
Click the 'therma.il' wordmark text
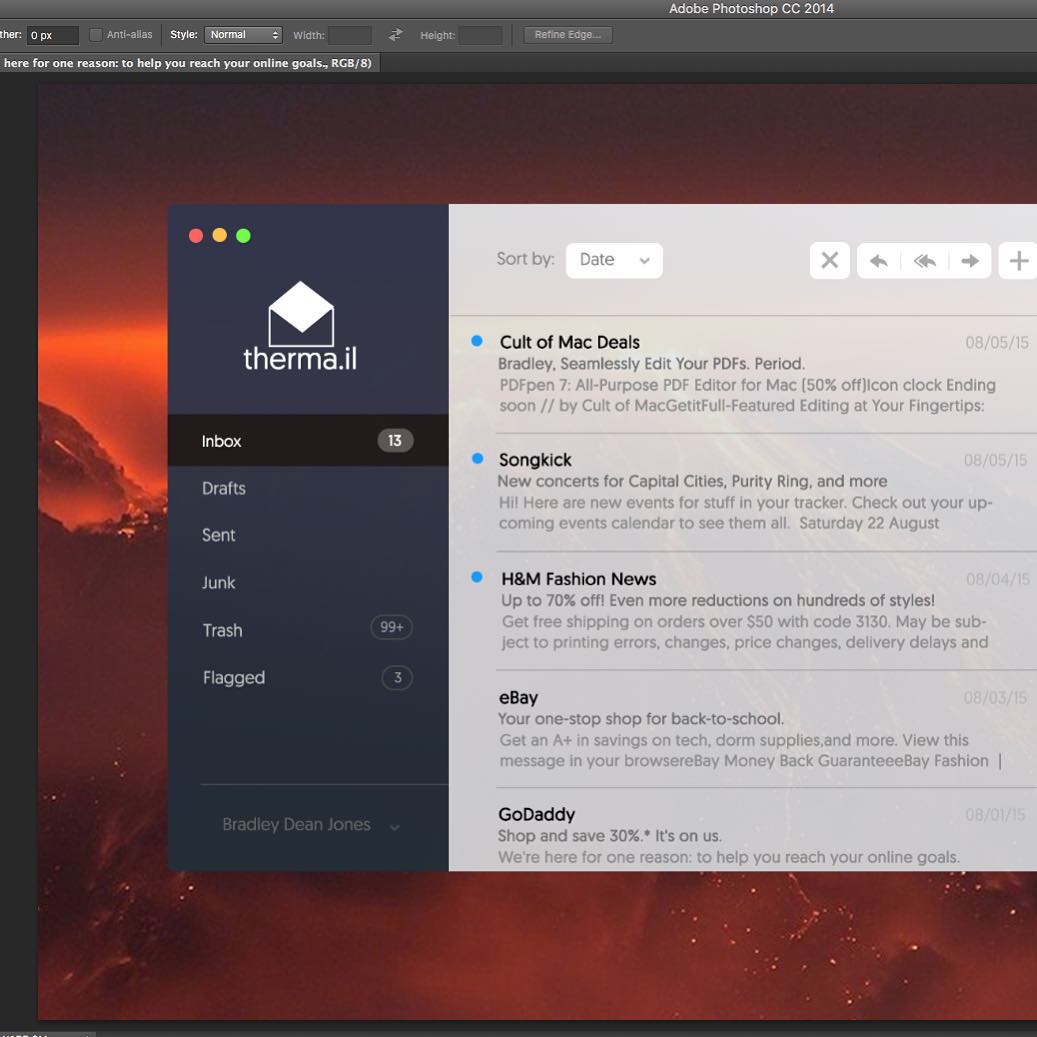coord(300,359)
